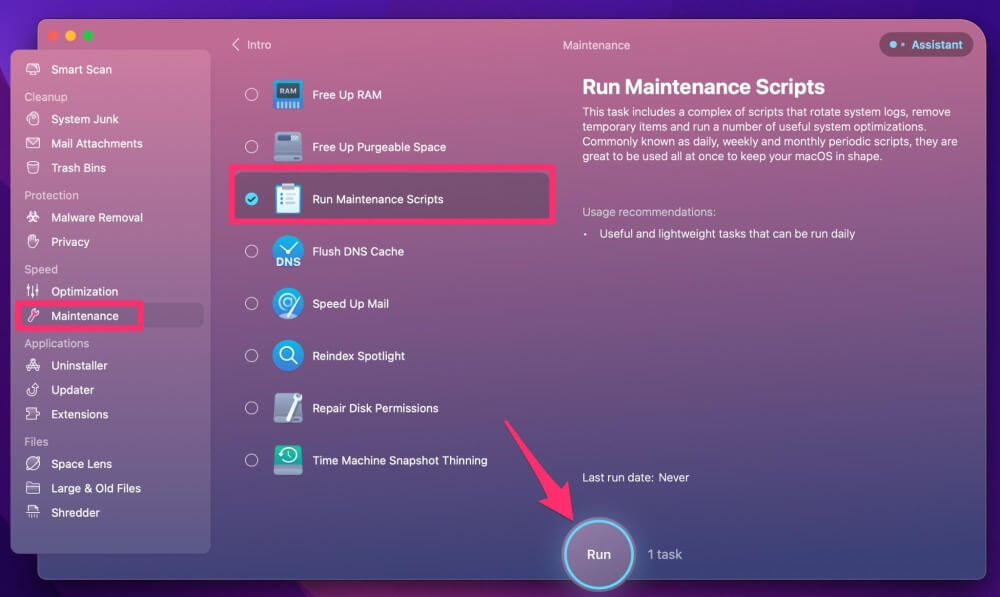1000x597 pixels.
Task: Open the Uninstaller sidebar item
Action: pos(79,365)
